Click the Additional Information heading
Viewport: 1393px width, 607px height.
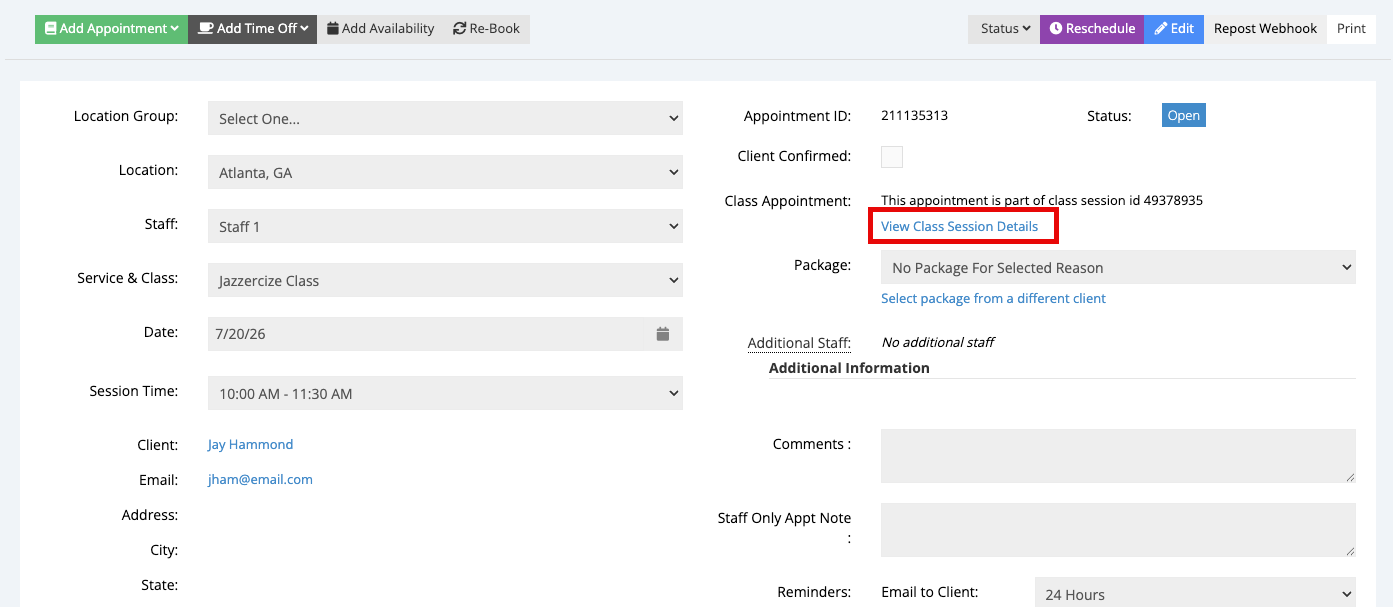point(849,368)
